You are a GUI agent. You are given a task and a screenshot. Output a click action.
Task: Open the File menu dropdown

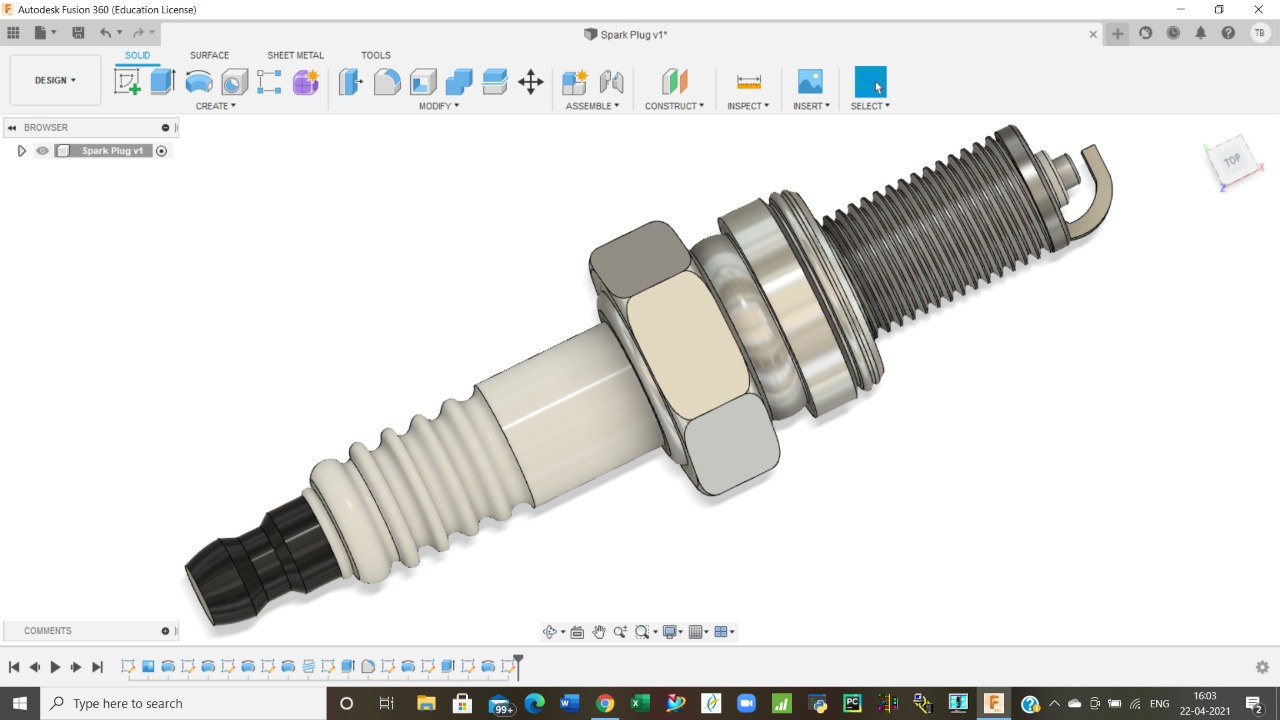[x=46, y=33]
